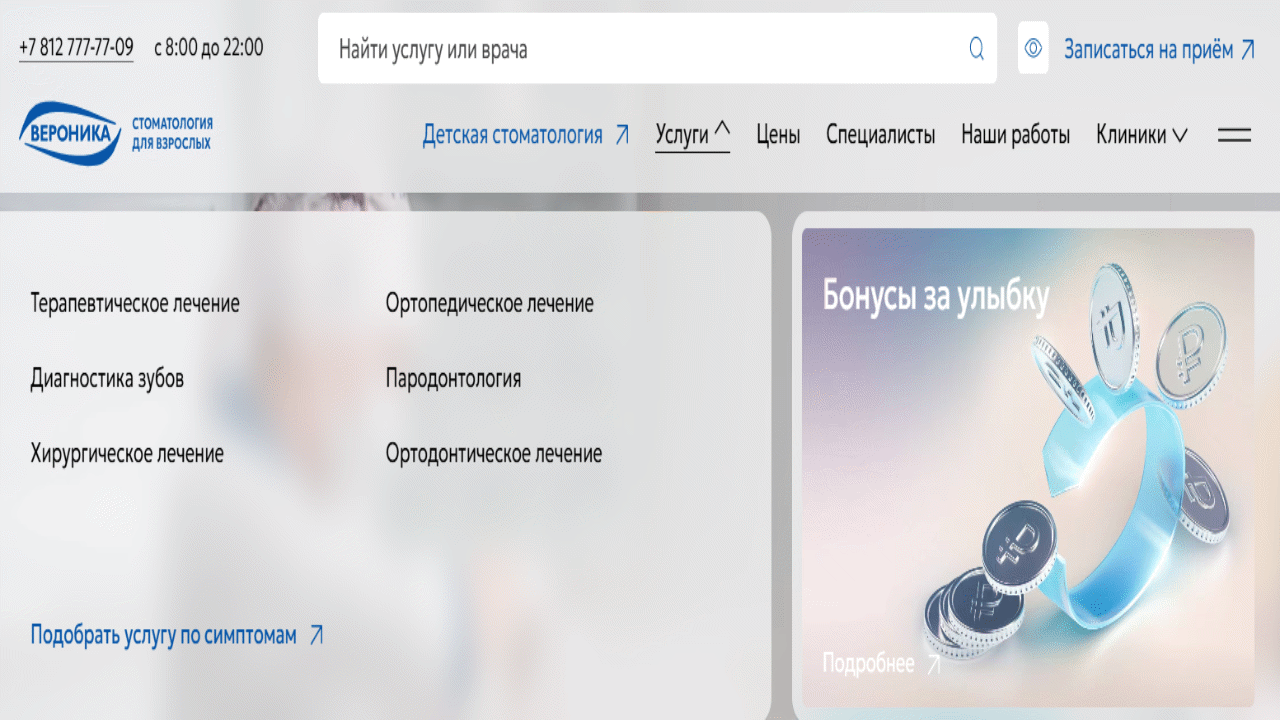Open Диагностика зубов service

(x=107, y=379)
